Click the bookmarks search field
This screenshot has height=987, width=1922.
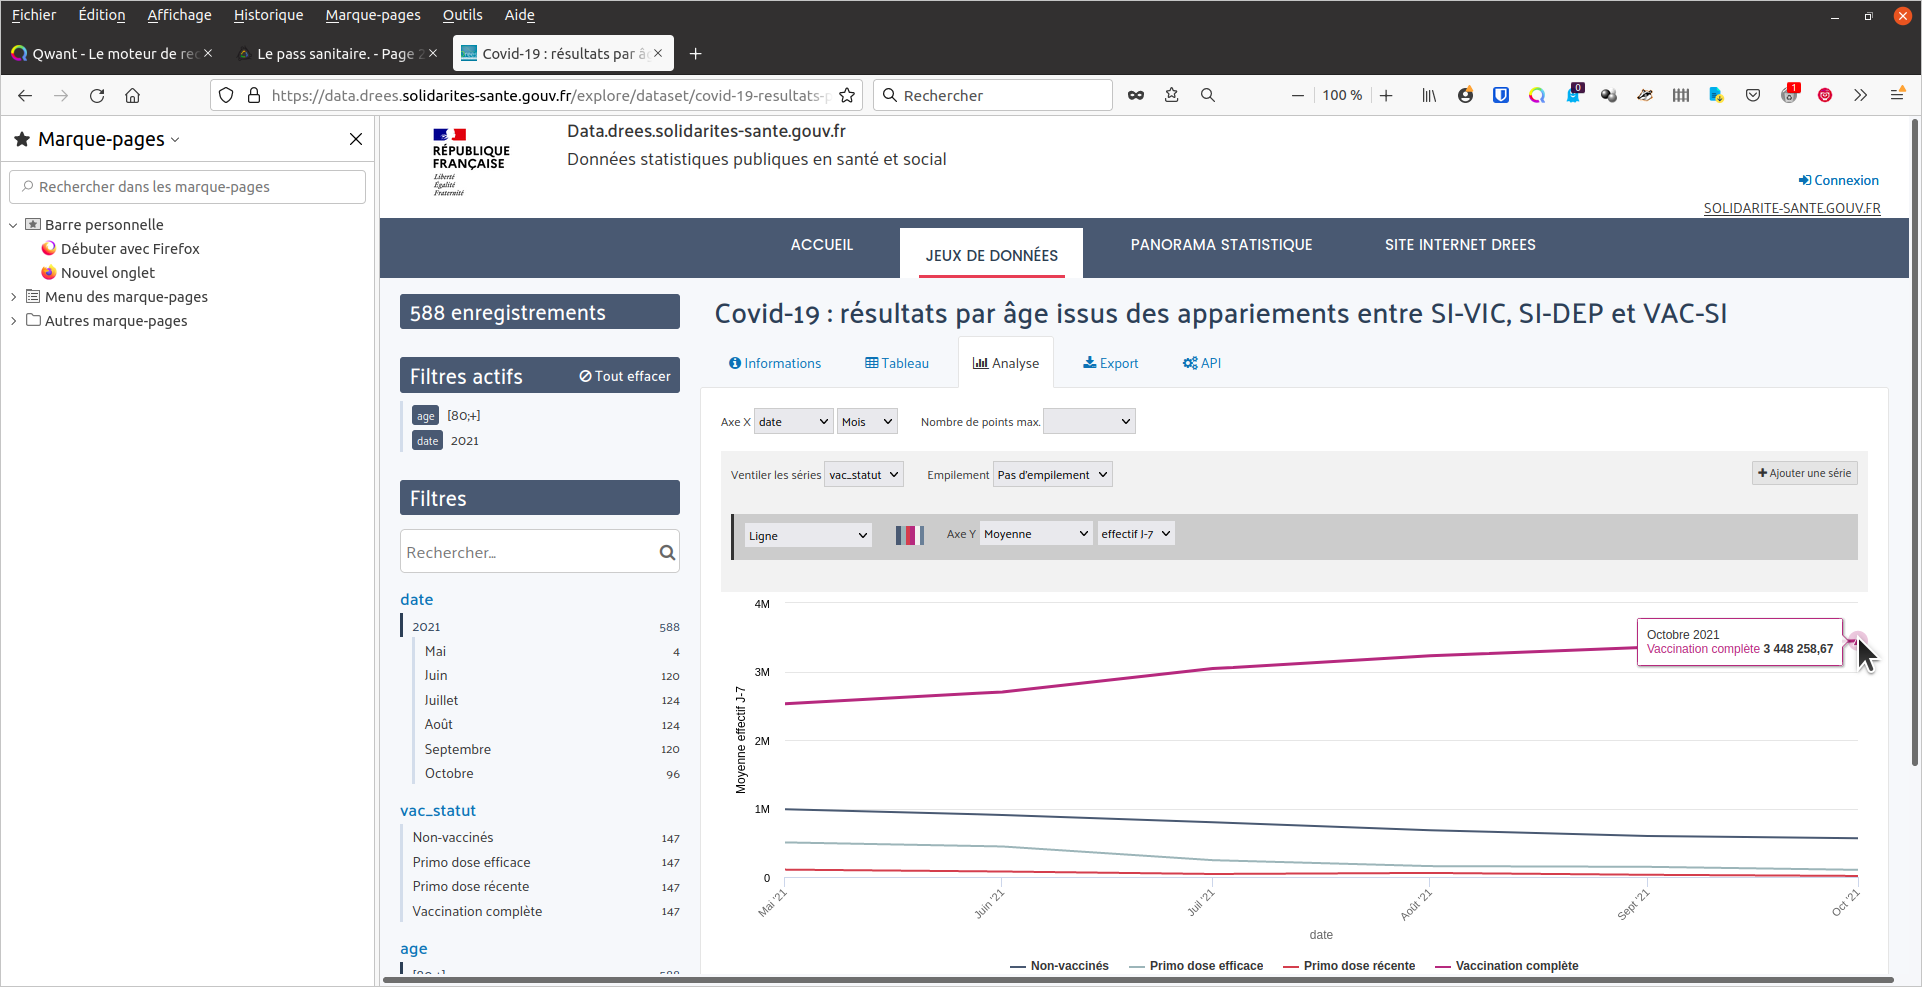(x=188, y=187)
